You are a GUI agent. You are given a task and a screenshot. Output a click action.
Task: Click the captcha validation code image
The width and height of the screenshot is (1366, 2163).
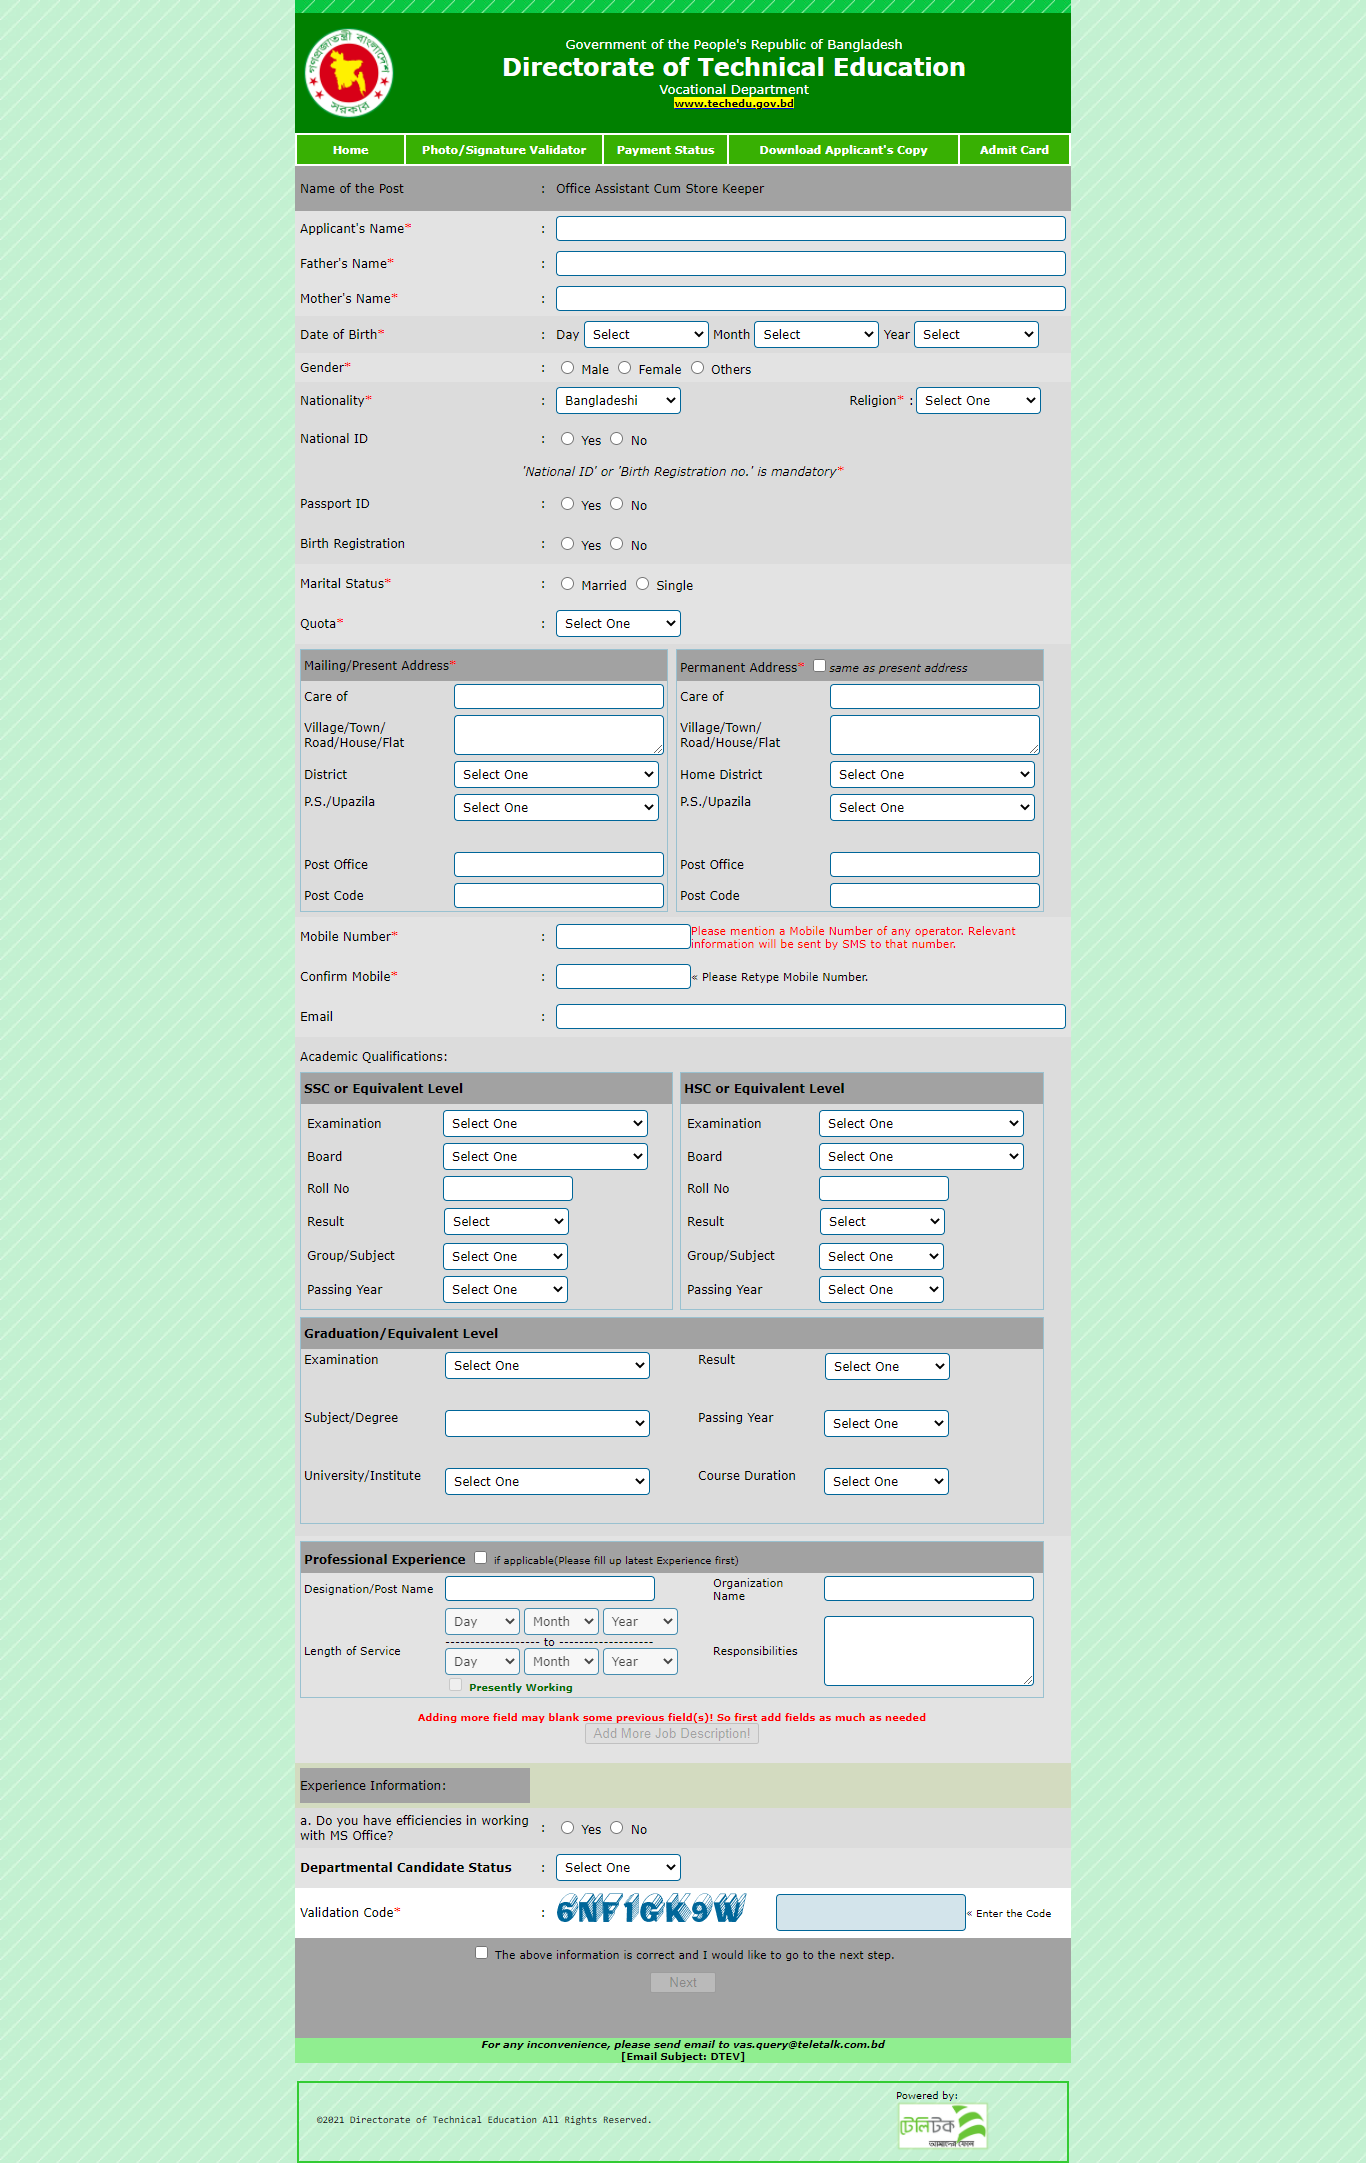[651, 1910]
